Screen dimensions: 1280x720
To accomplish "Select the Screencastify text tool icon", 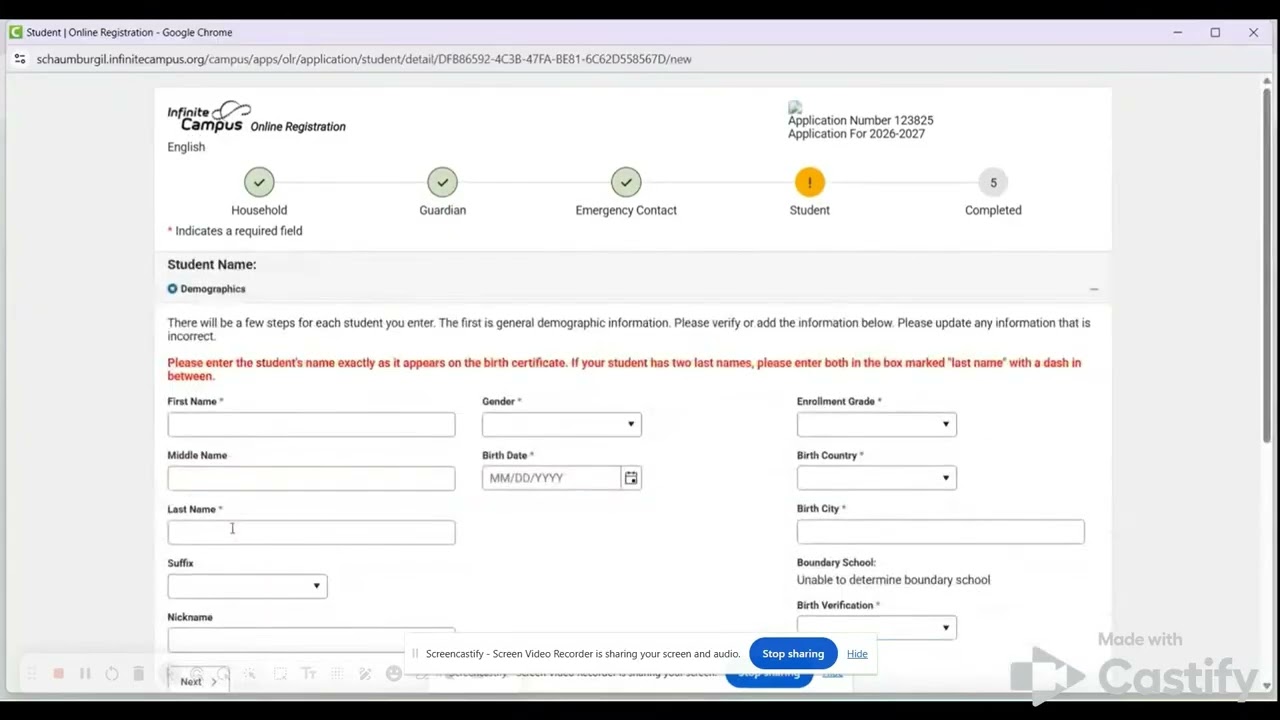I will coord(309,674).
